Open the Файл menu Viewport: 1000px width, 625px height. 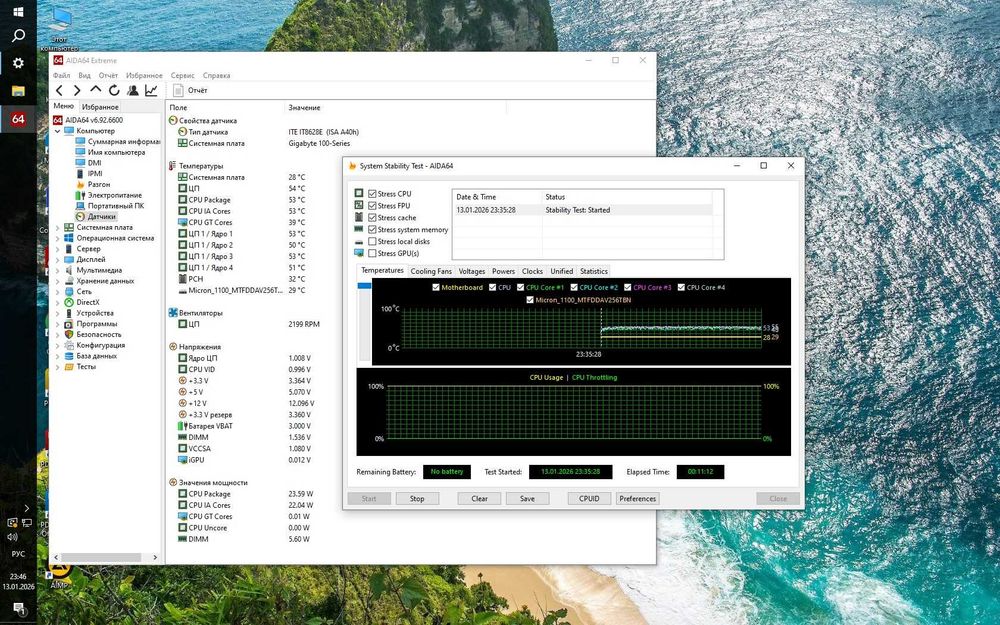(62, 75)
